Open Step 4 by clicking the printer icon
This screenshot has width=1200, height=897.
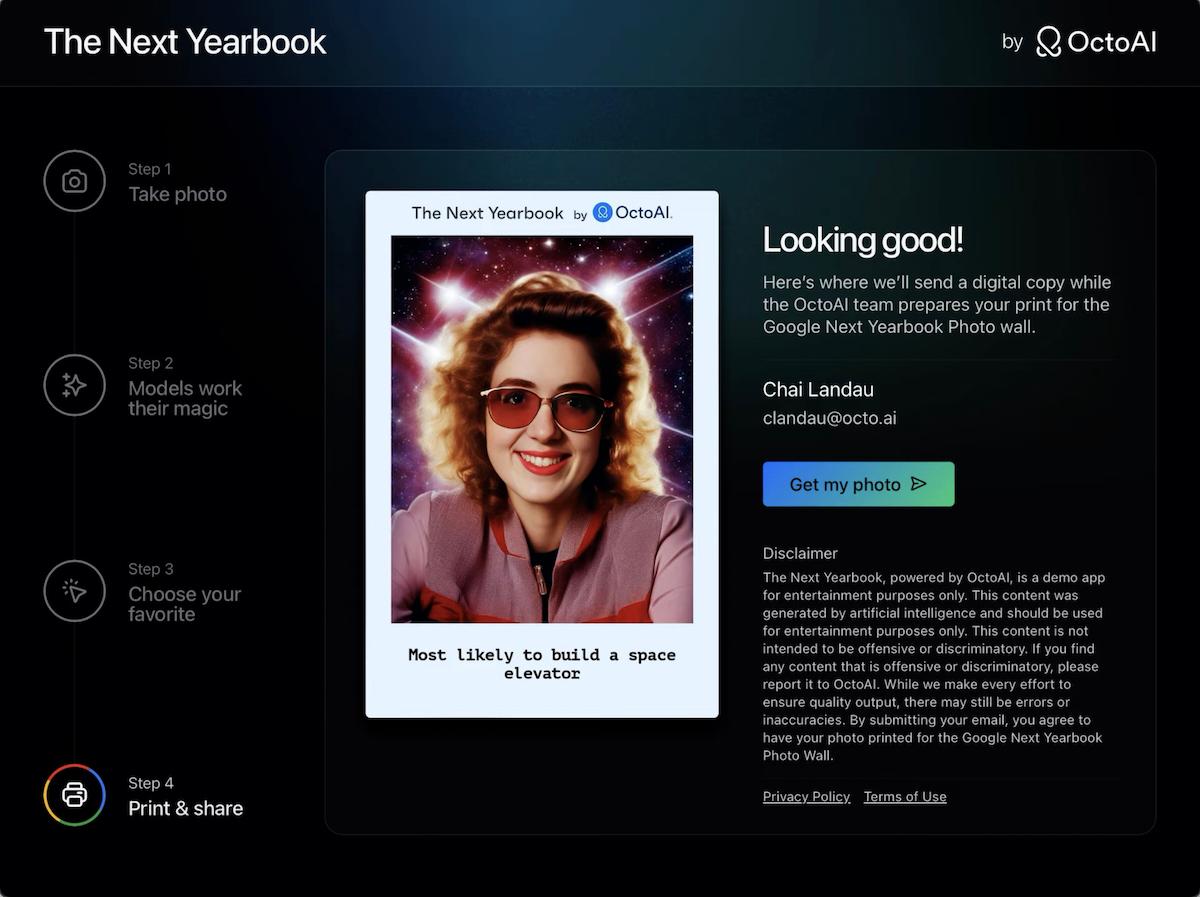coord(75,795)
